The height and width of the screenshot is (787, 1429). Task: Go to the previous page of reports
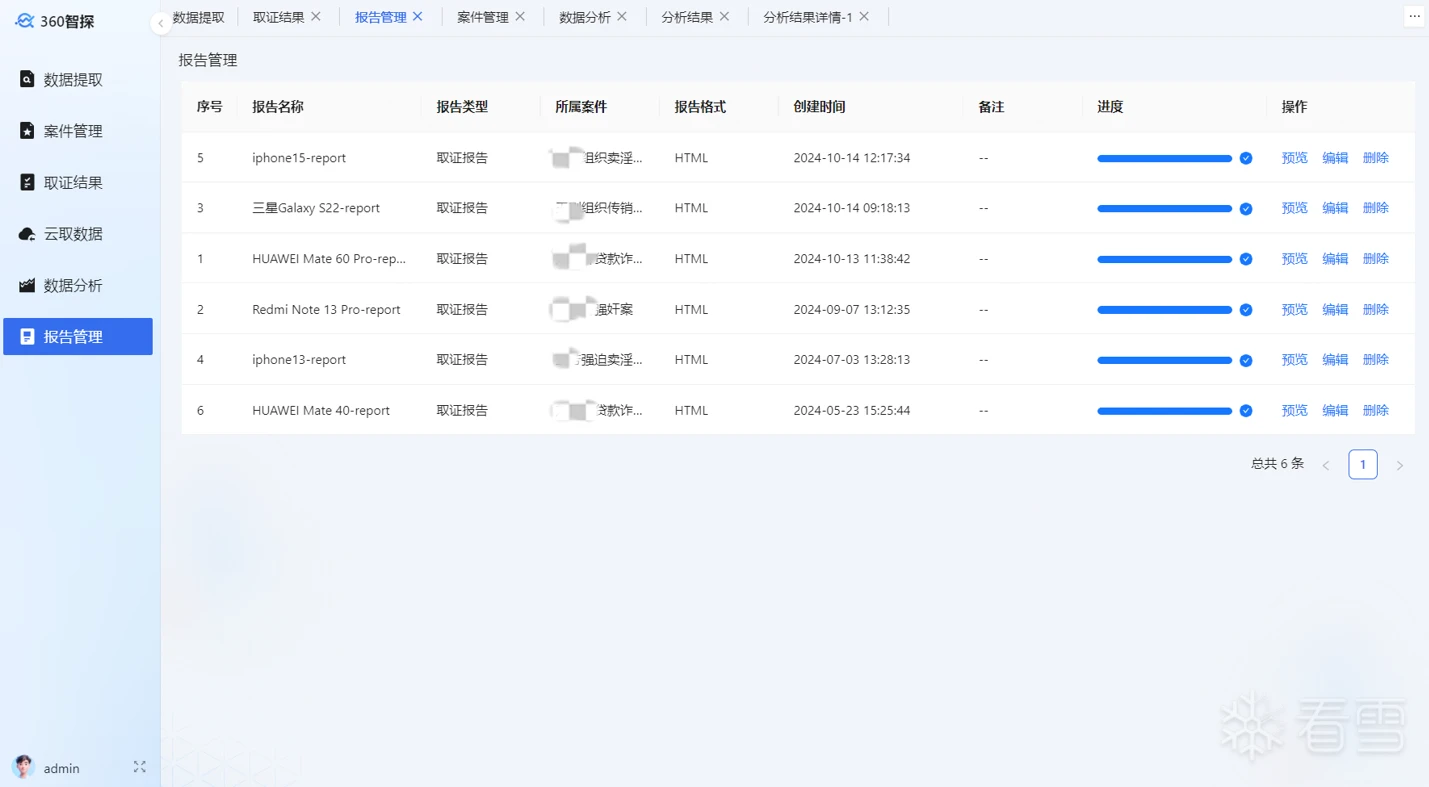1326,465
